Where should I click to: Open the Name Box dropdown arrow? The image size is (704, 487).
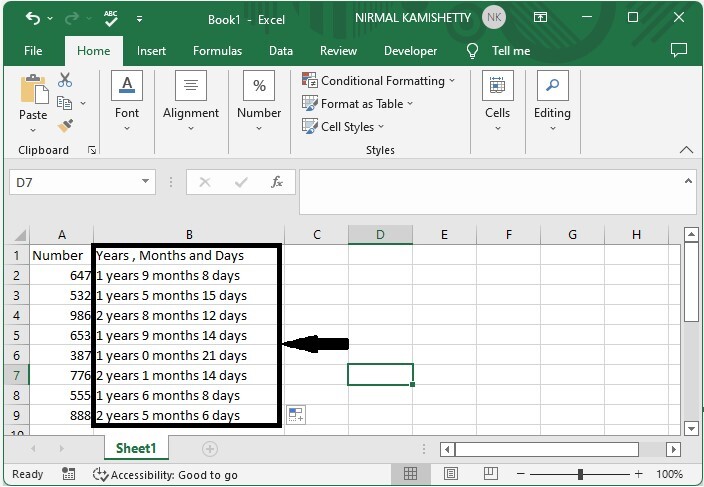[x=145, y=182]
